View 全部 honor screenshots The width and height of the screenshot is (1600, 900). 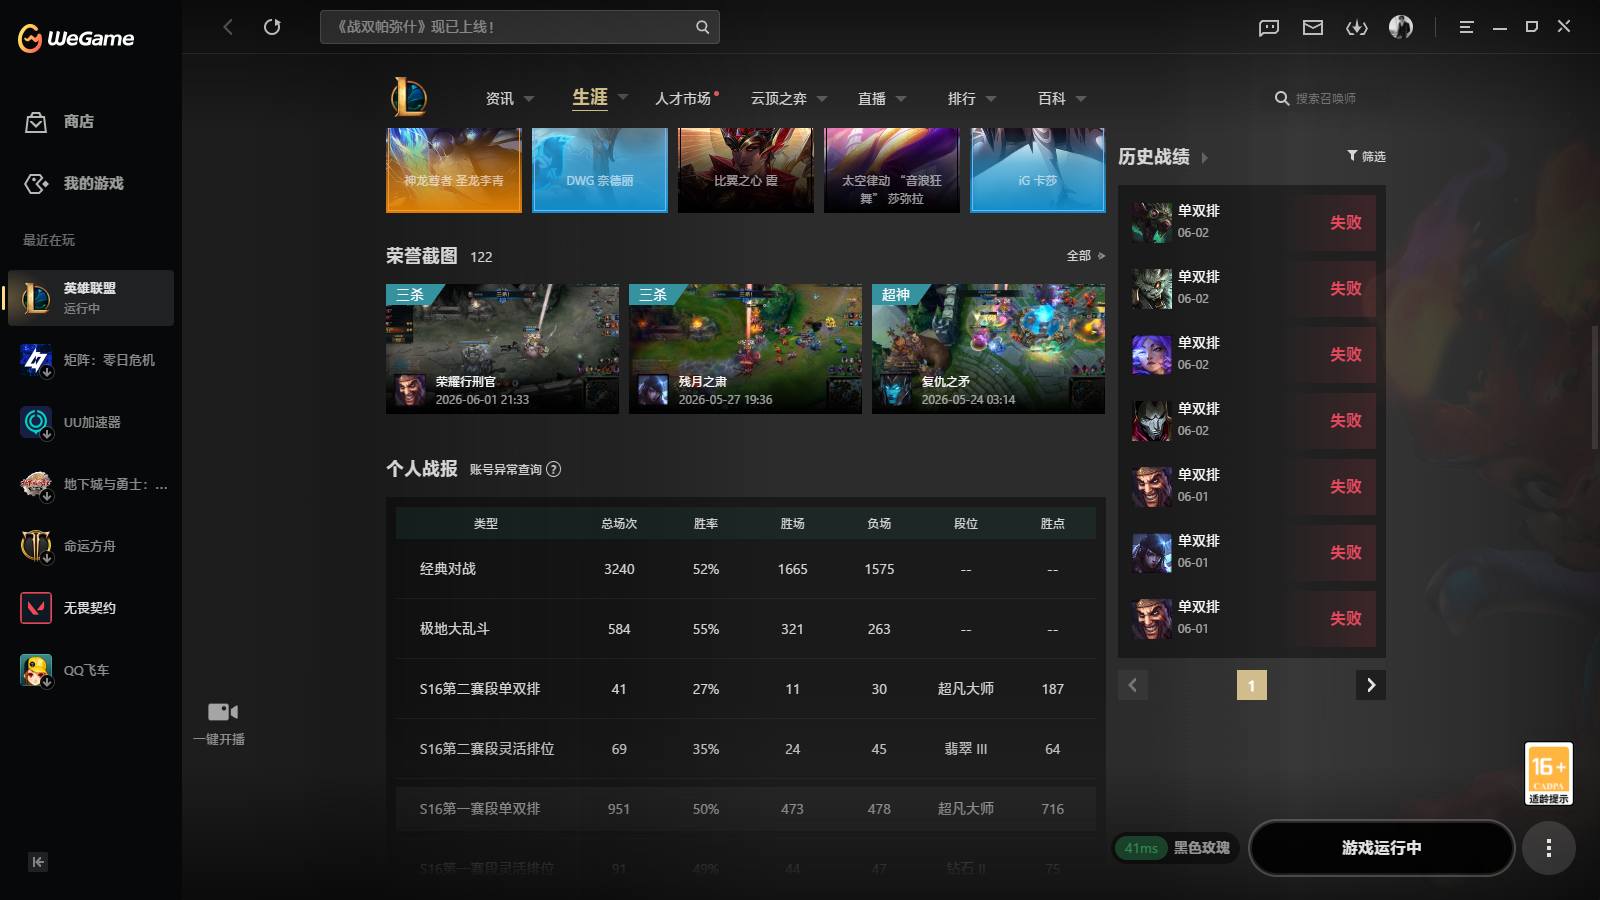pos(1085,256)
